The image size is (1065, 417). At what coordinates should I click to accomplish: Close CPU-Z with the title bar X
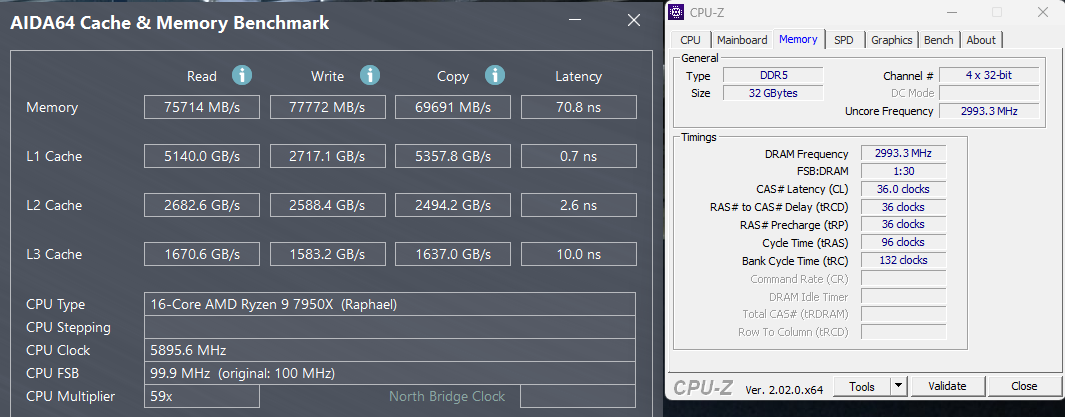point(1043,12)
